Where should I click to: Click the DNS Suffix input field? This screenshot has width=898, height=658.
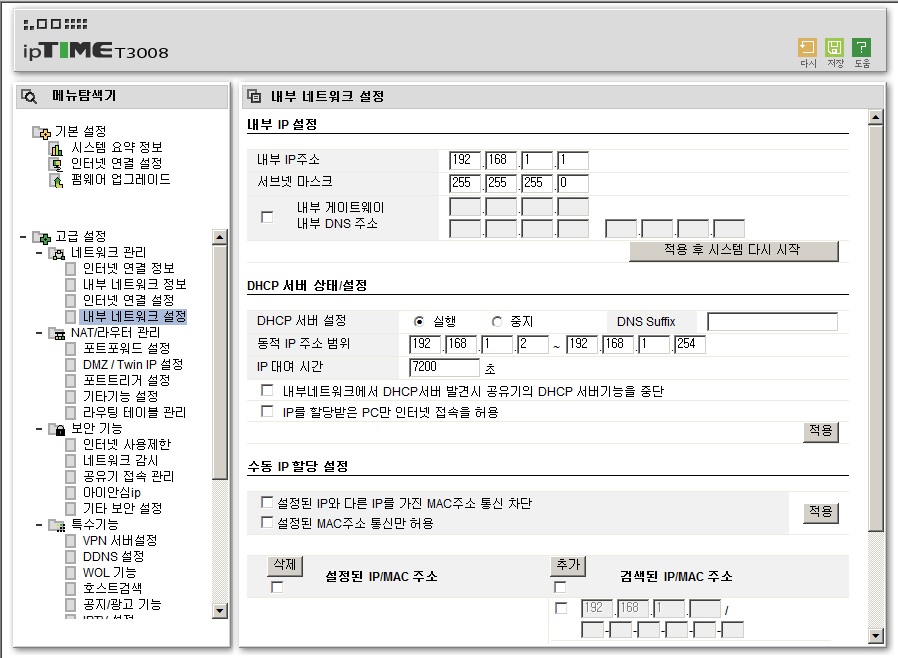click(772, 322)
